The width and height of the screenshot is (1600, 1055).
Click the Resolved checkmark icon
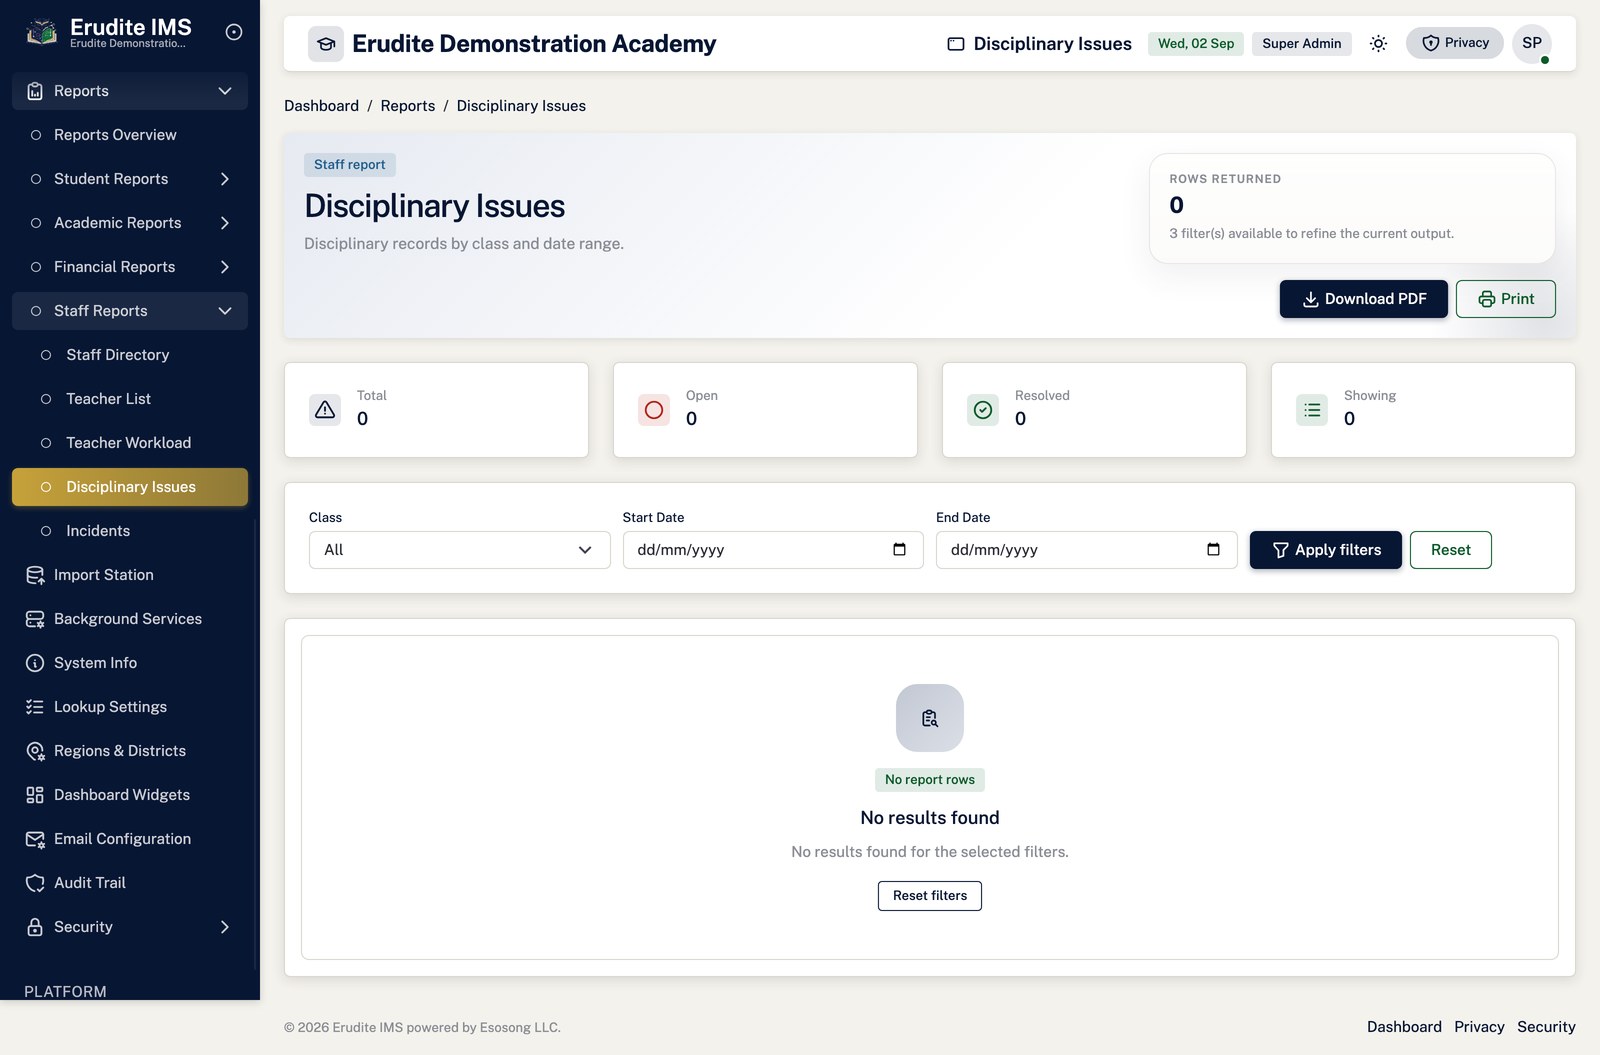pyautogui.click(x=983, y=410)
